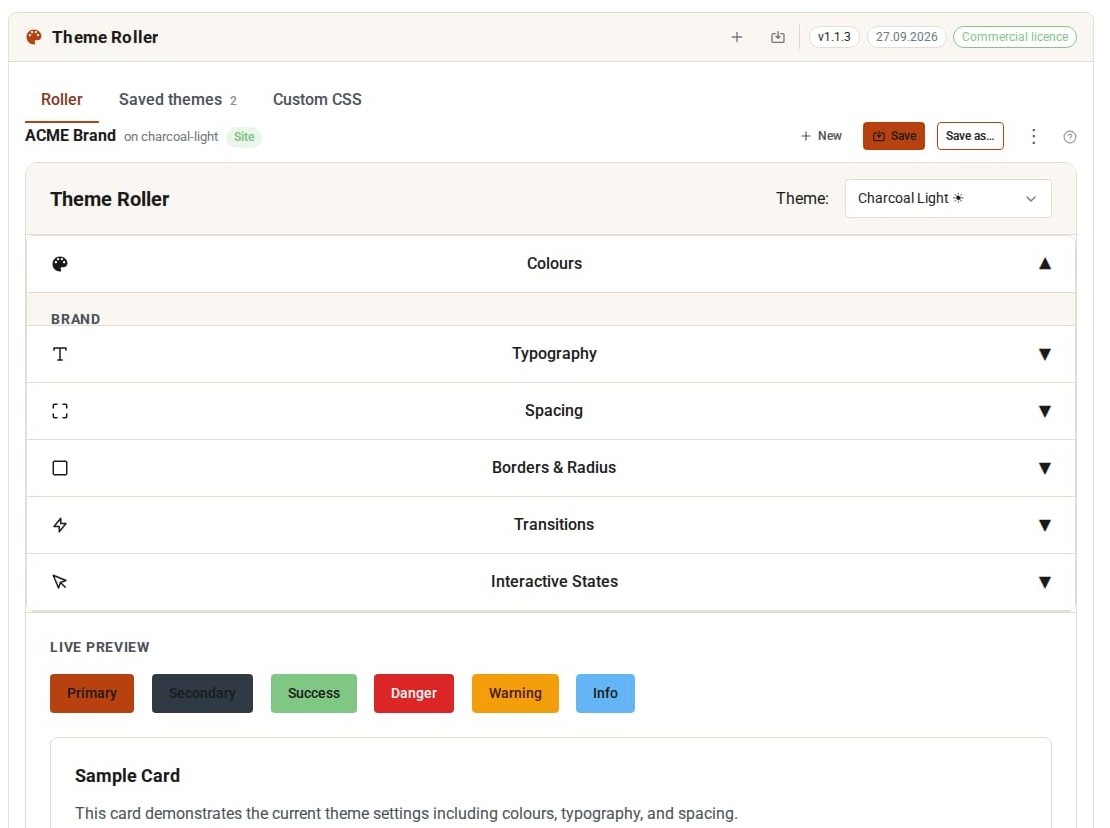
Task: Click the Borders & Radius square icon
Action: coord(60,468)
